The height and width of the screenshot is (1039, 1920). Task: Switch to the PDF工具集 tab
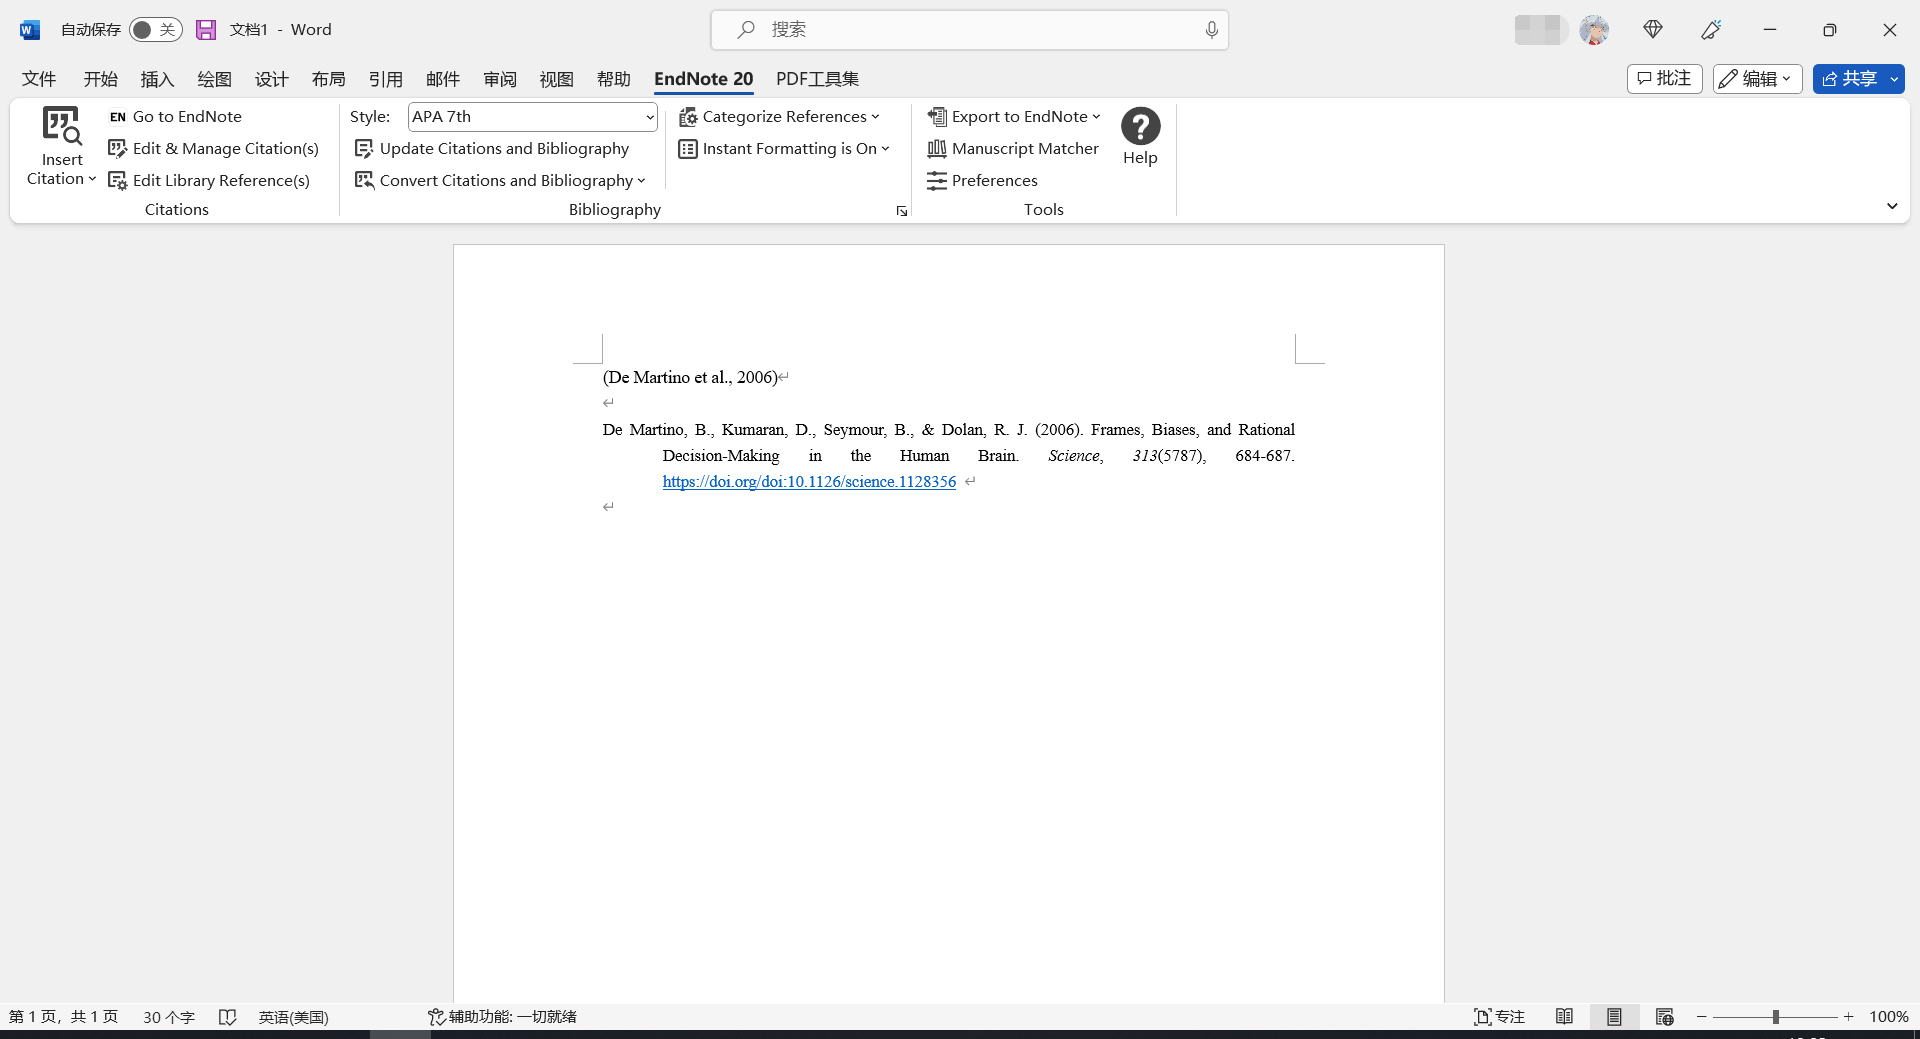(817, 79)
